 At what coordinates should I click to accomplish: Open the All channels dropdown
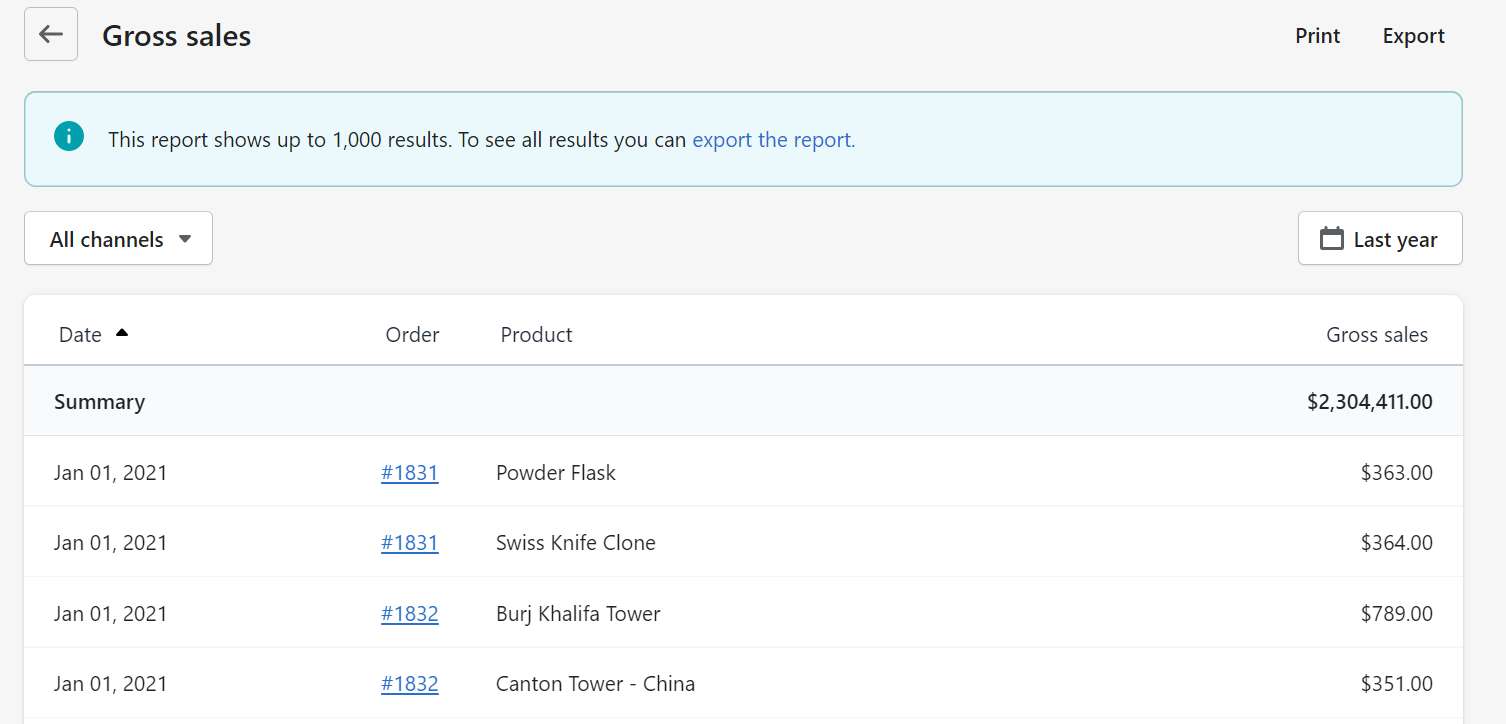click(118, 238)
